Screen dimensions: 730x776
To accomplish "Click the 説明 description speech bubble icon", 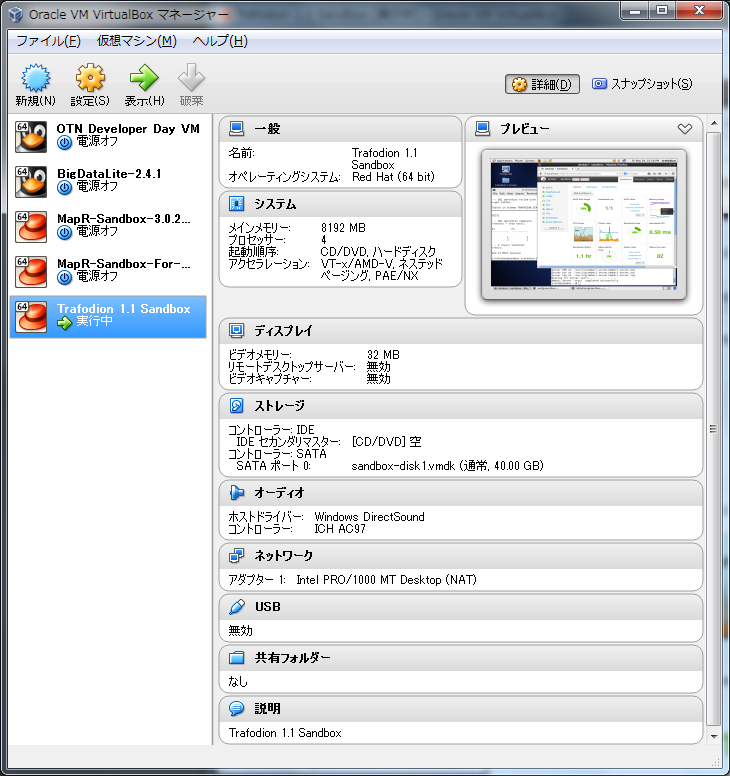I will point(237,709).
